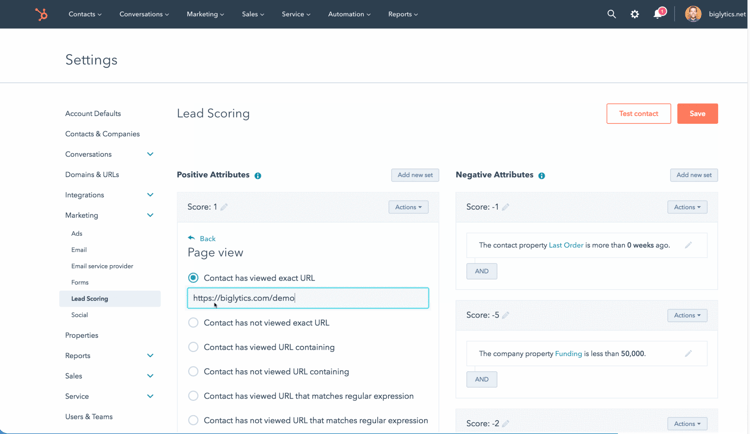Select Contact has not viewed URL containing

coord(193,372)
